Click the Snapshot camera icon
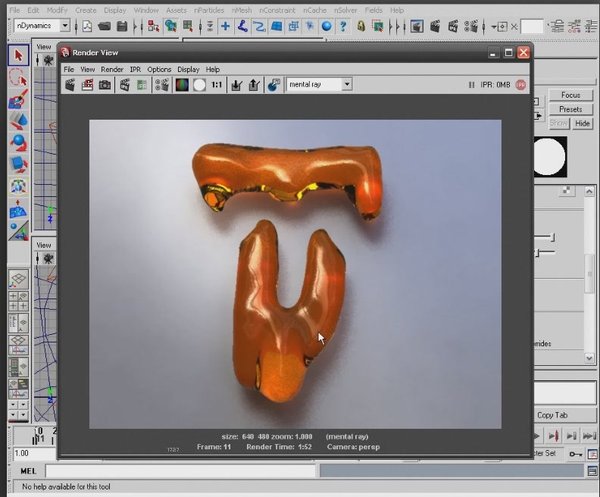Image resolution: width=600 pixels, height=497 pixels. tap(105, 86)
